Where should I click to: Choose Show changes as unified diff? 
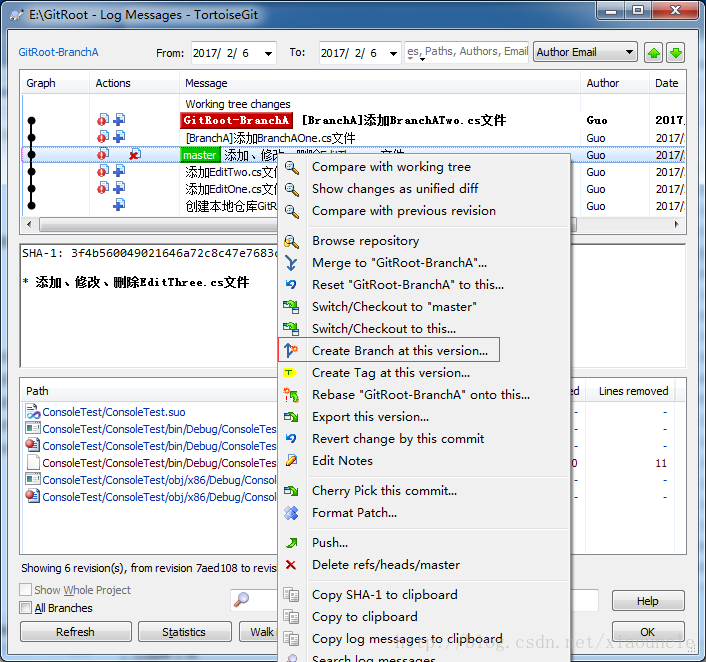(x=395, y=189)
